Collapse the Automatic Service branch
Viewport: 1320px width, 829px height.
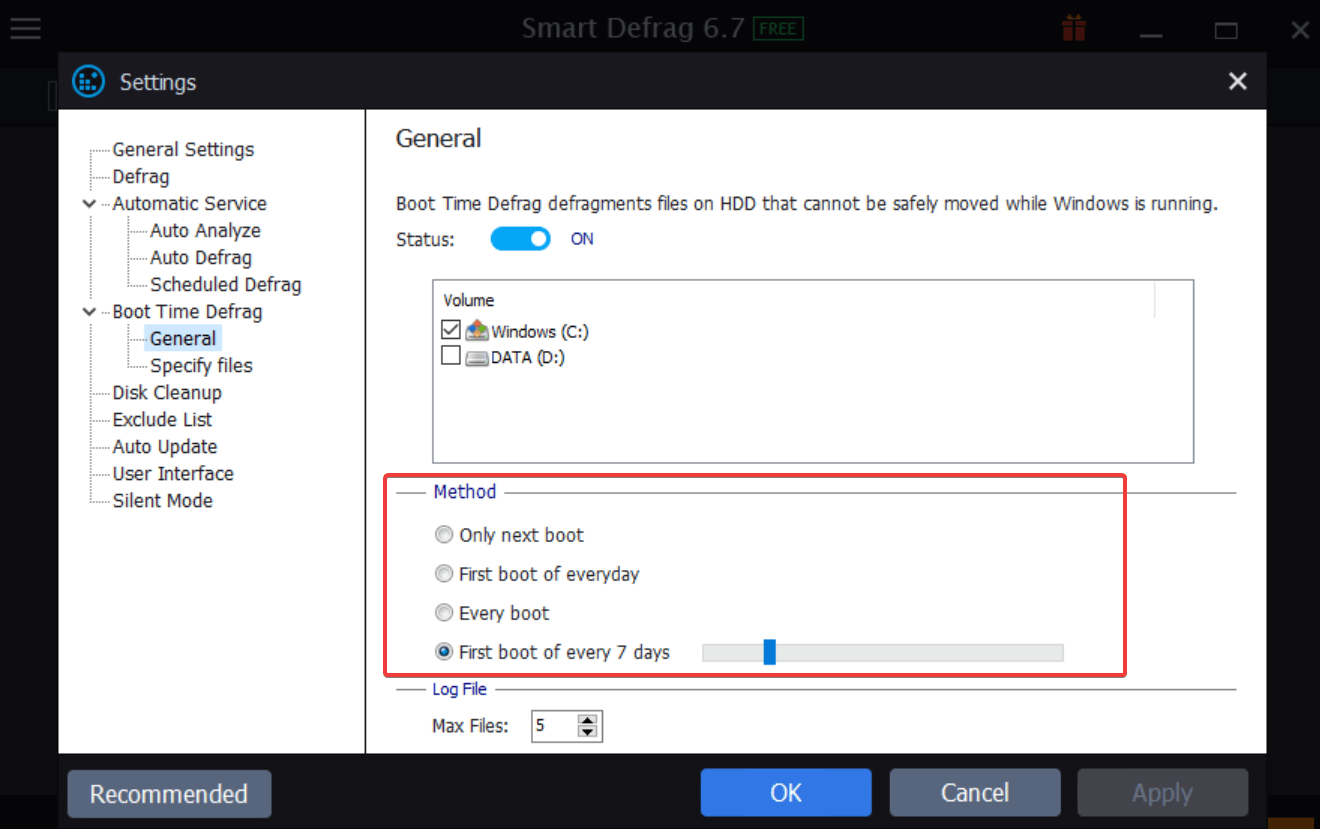click(88, 203)
